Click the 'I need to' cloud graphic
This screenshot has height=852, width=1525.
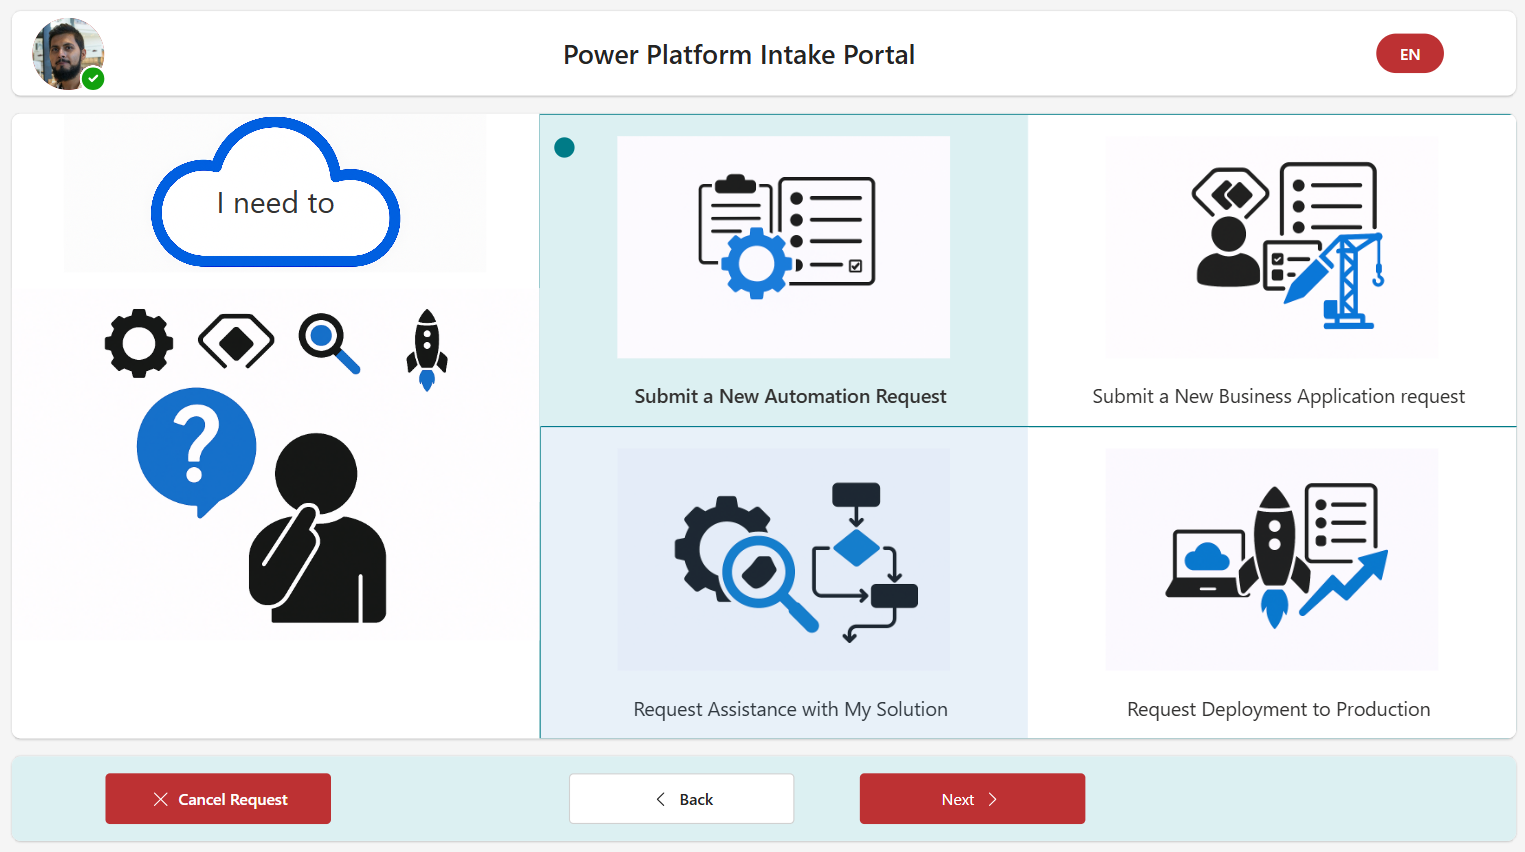click(275, 193)
